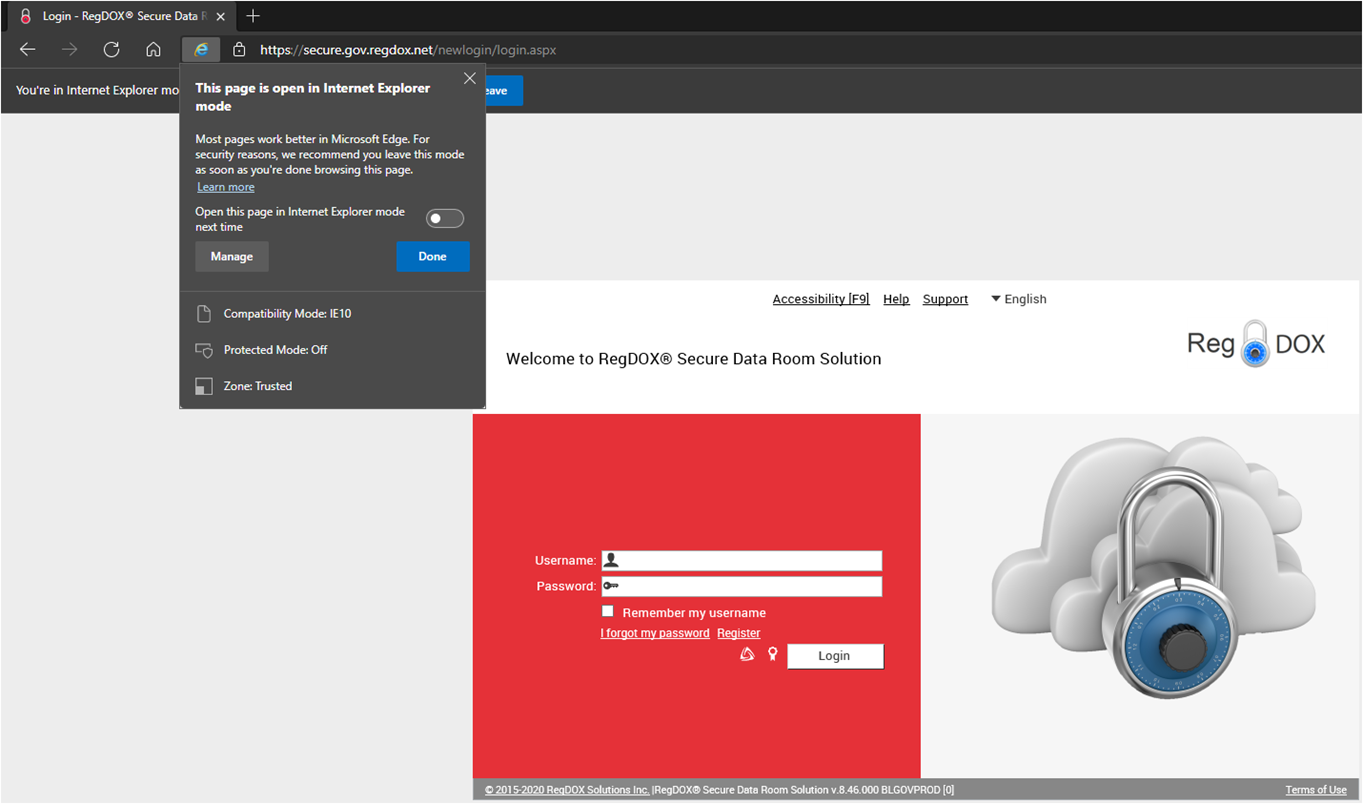Click the padlock site info icon

(x=239, y=49)
